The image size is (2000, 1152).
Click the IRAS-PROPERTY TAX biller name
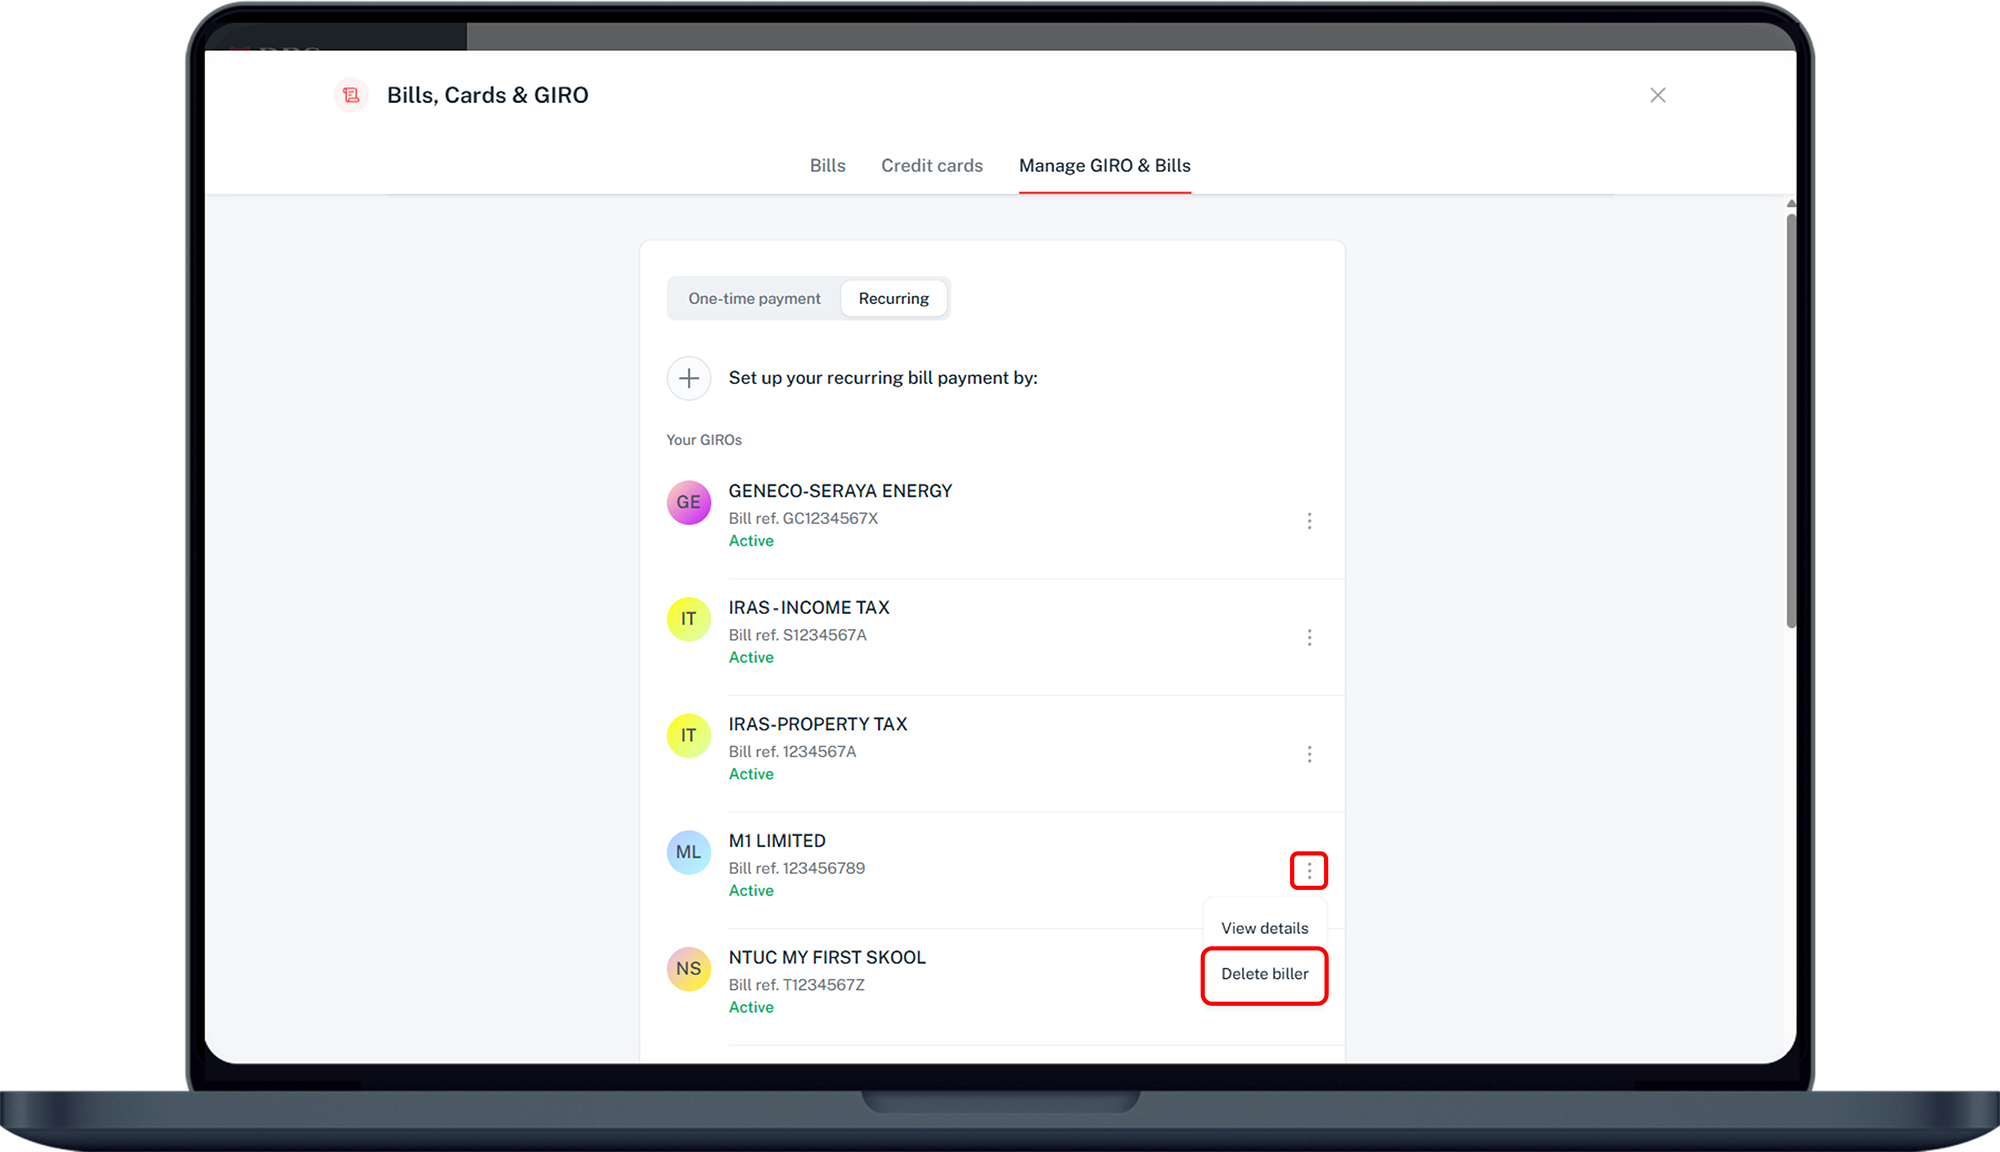coord(818,724)
